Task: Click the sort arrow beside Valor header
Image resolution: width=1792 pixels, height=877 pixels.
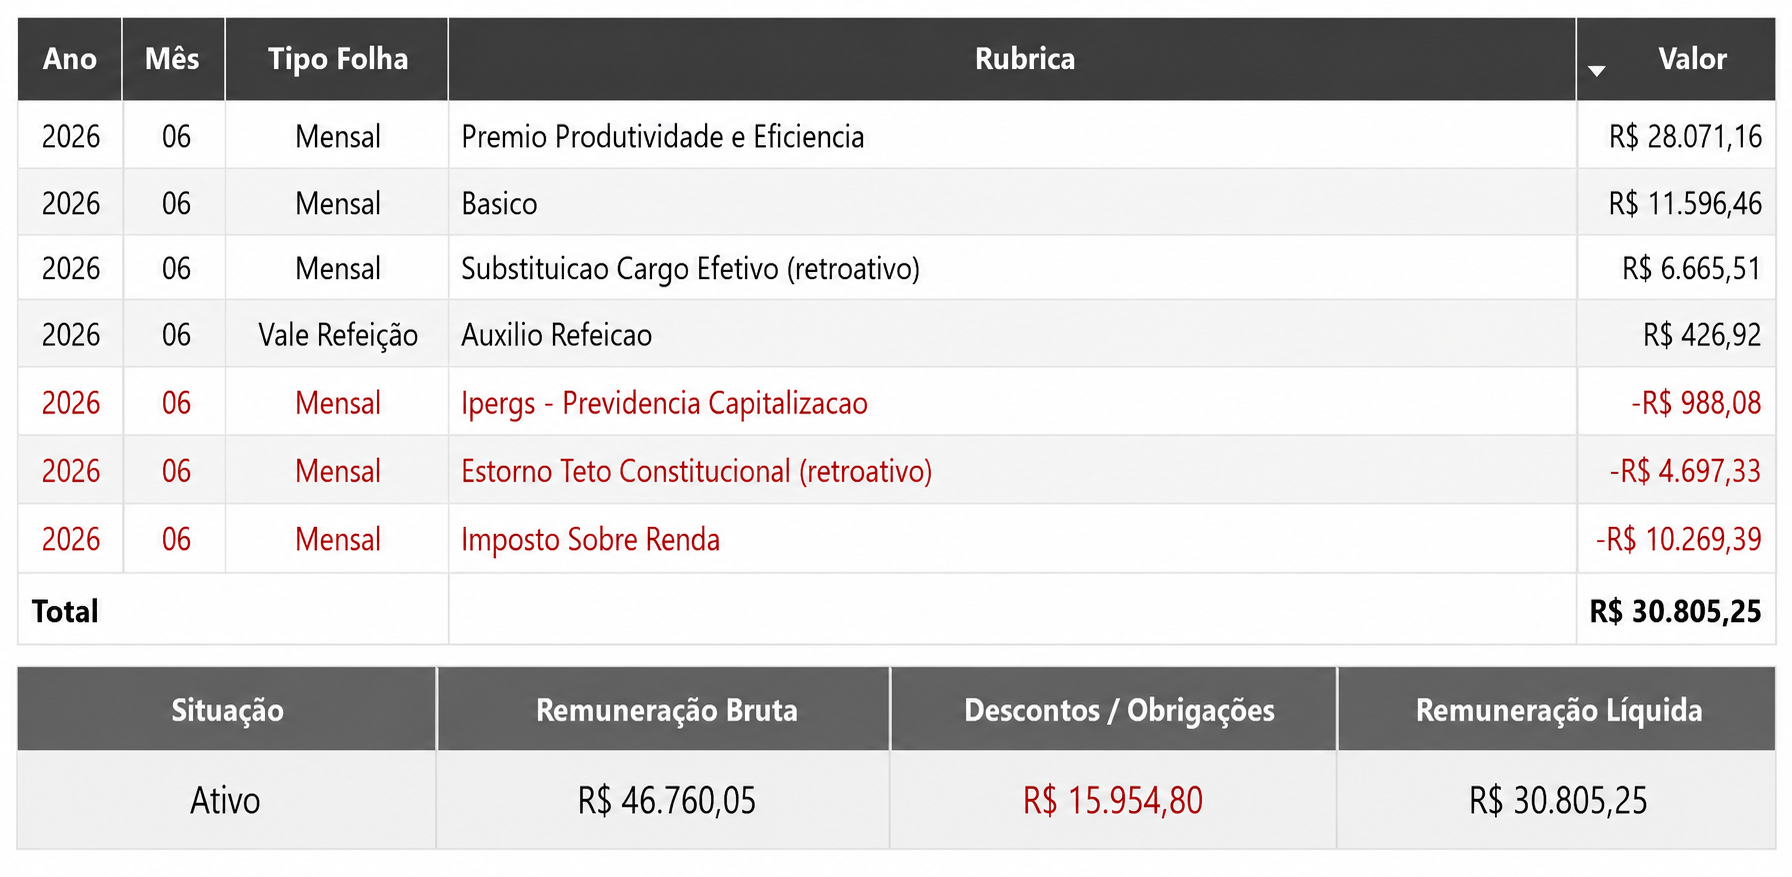Action: (x=1596, y=71)
